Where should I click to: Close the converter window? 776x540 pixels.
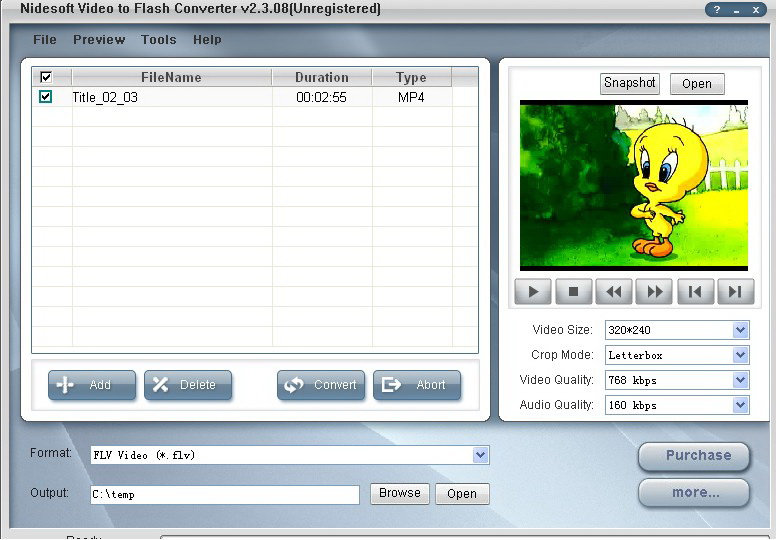(756, 10)
